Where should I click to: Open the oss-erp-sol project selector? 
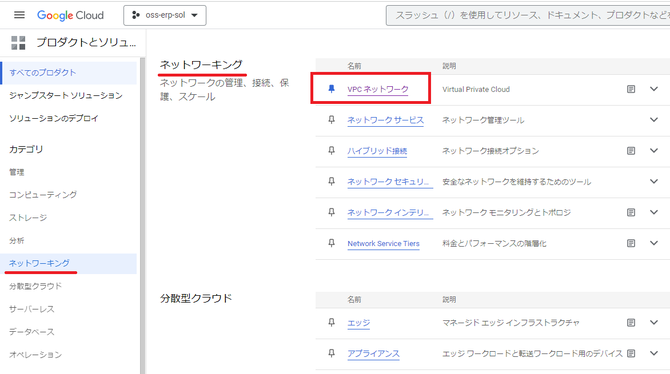point(165,15)
